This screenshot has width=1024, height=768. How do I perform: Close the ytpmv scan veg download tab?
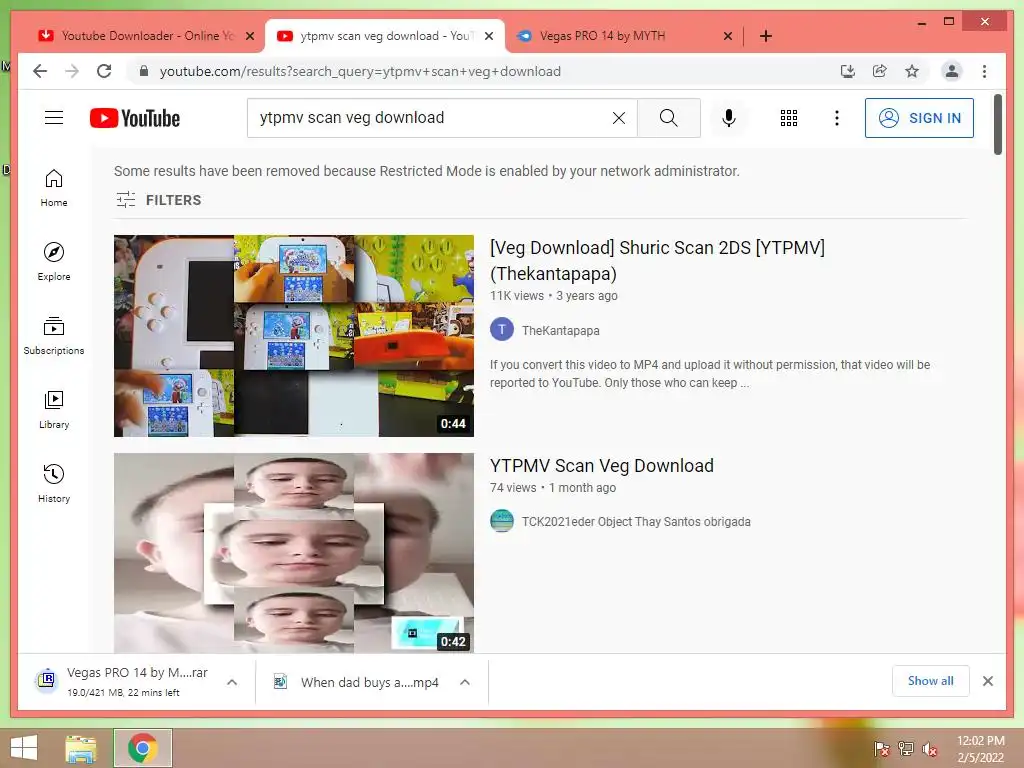point(488,36)
